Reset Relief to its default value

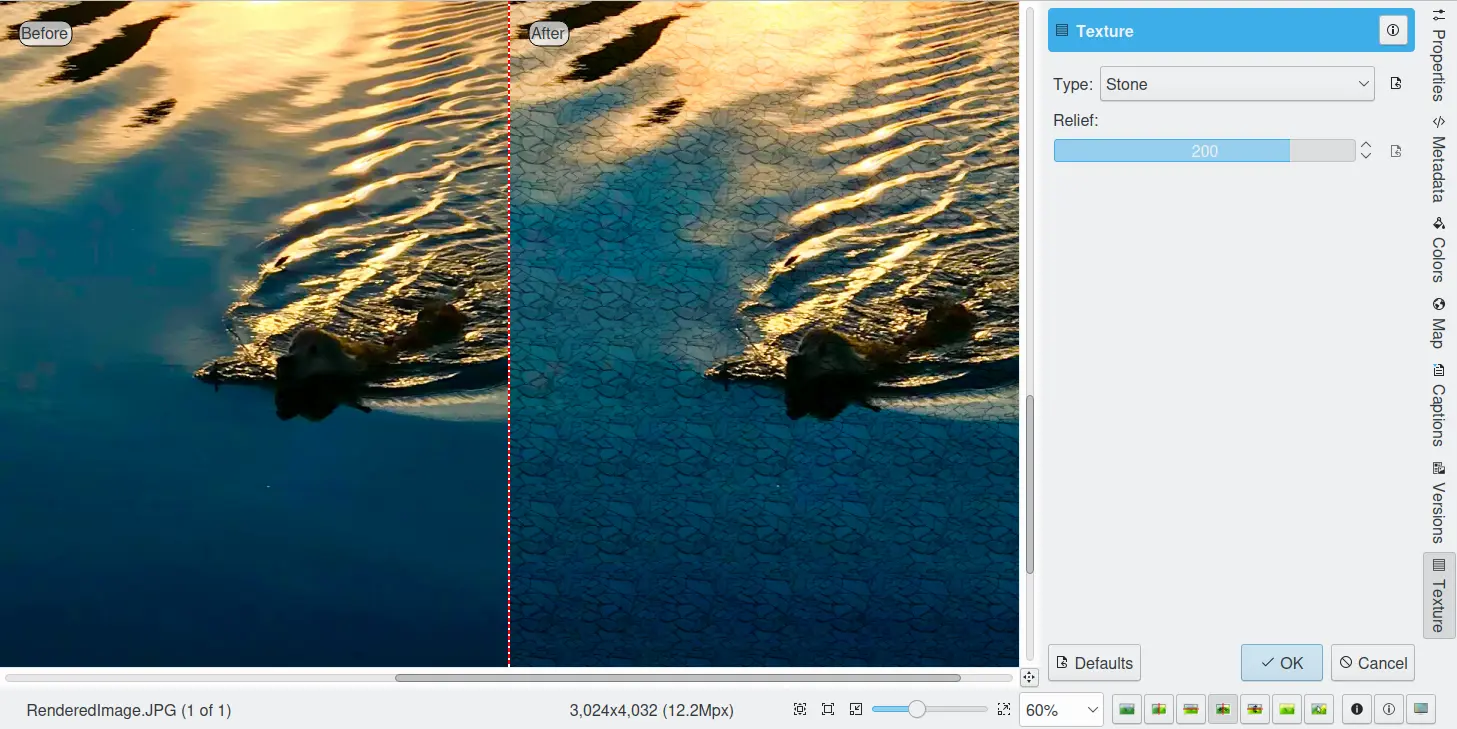[x=1396, y=151]
